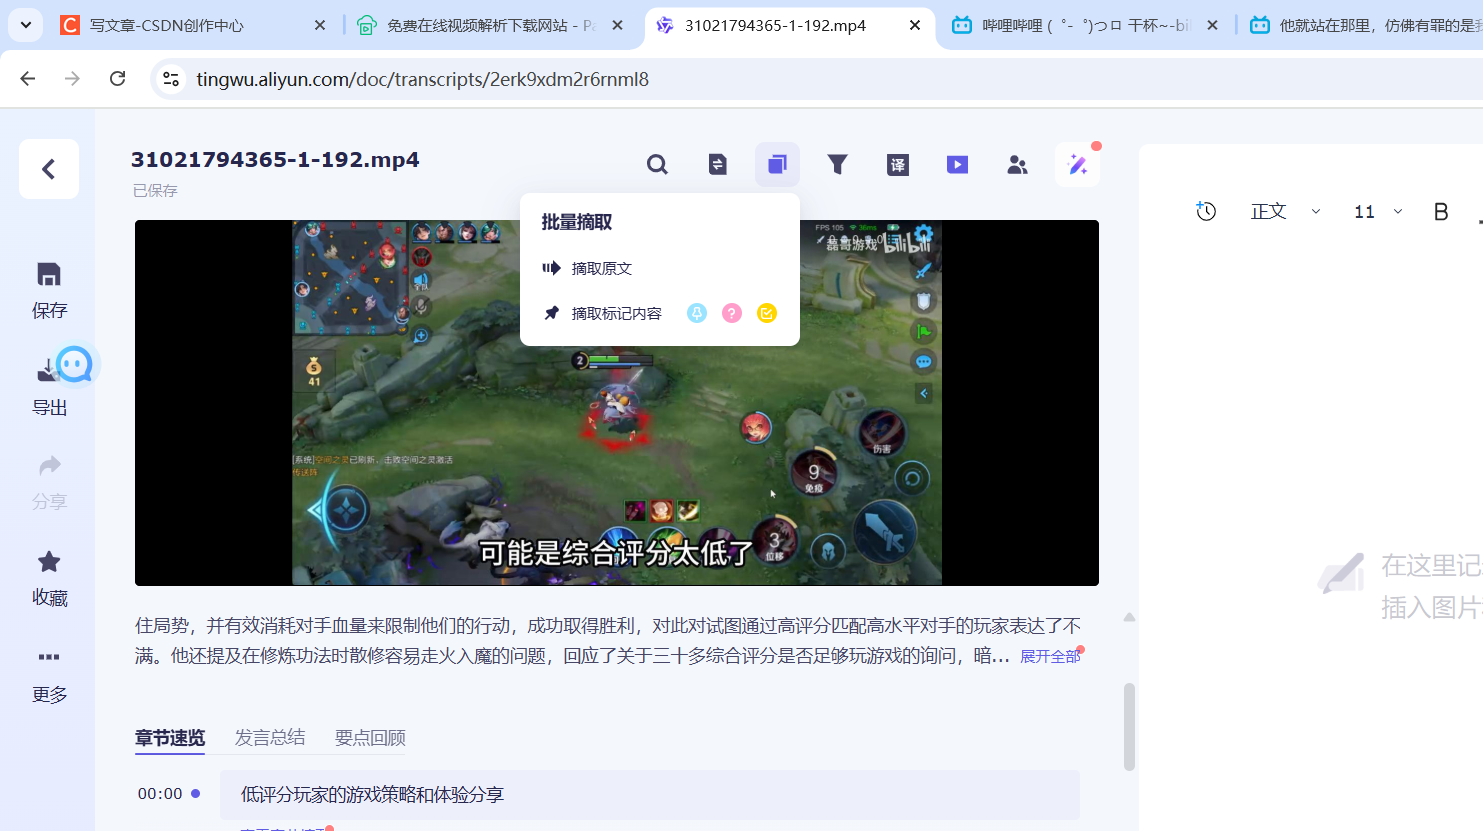Switch to the 发言总结 tab
This screenshot has height=831, width=1483.
tap(270, 738)
